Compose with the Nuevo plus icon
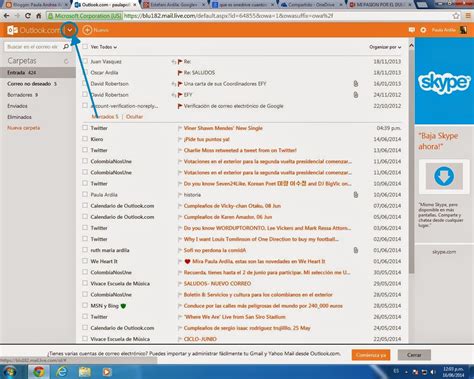Screen dimensions: 474x379 [x=87, y=30]
